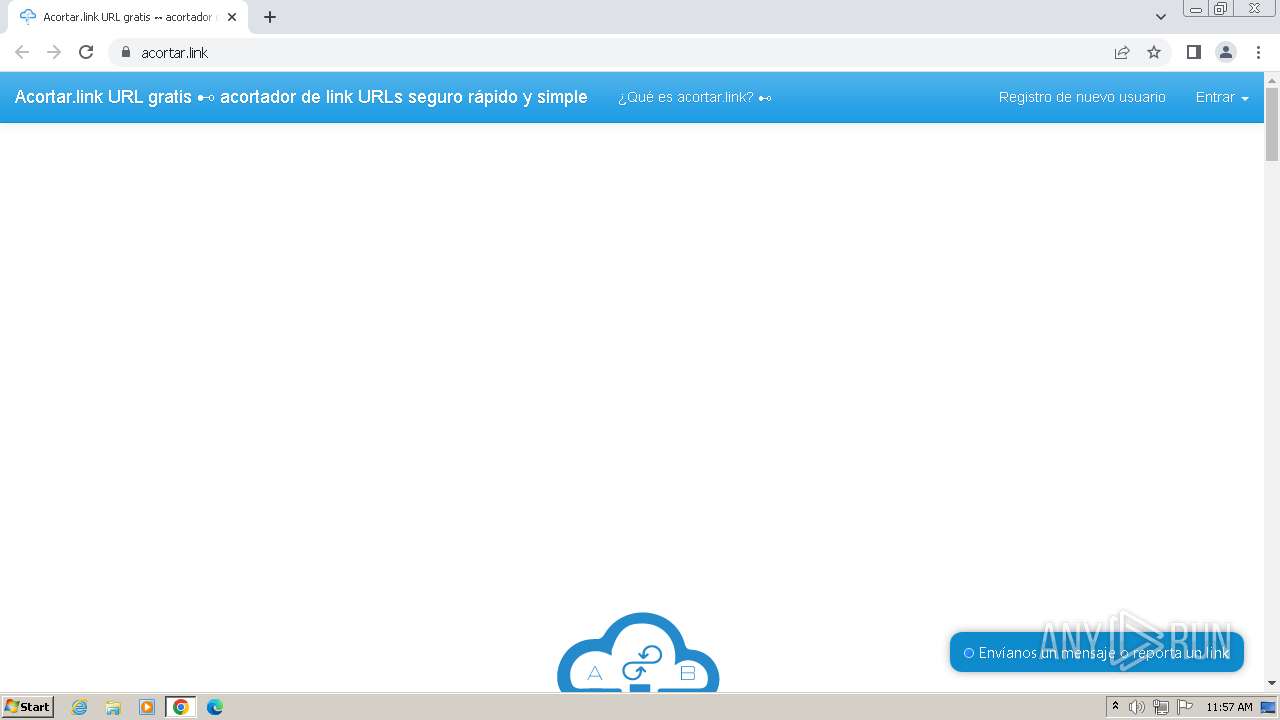Go back using the browser back arrow
This screenshot has width=1280, height=720.
tap(22, 52)
